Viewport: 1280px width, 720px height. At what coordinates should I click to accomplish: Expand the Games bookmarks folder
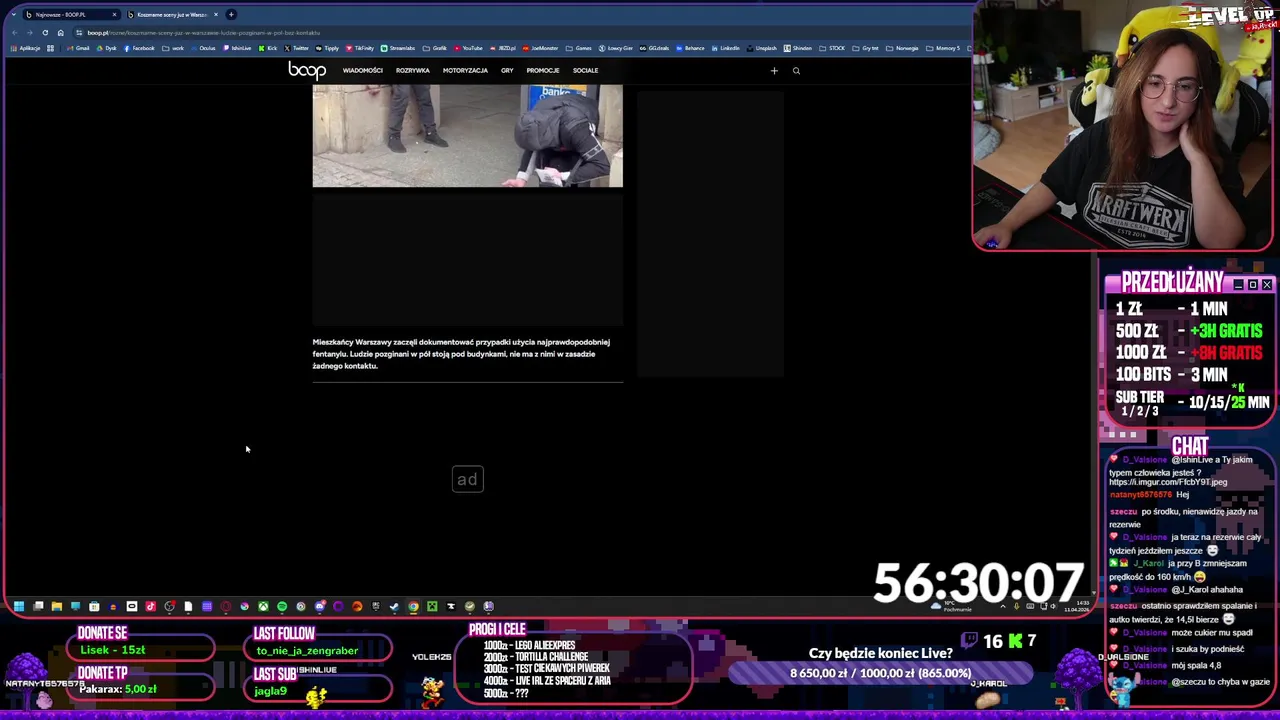579,48
